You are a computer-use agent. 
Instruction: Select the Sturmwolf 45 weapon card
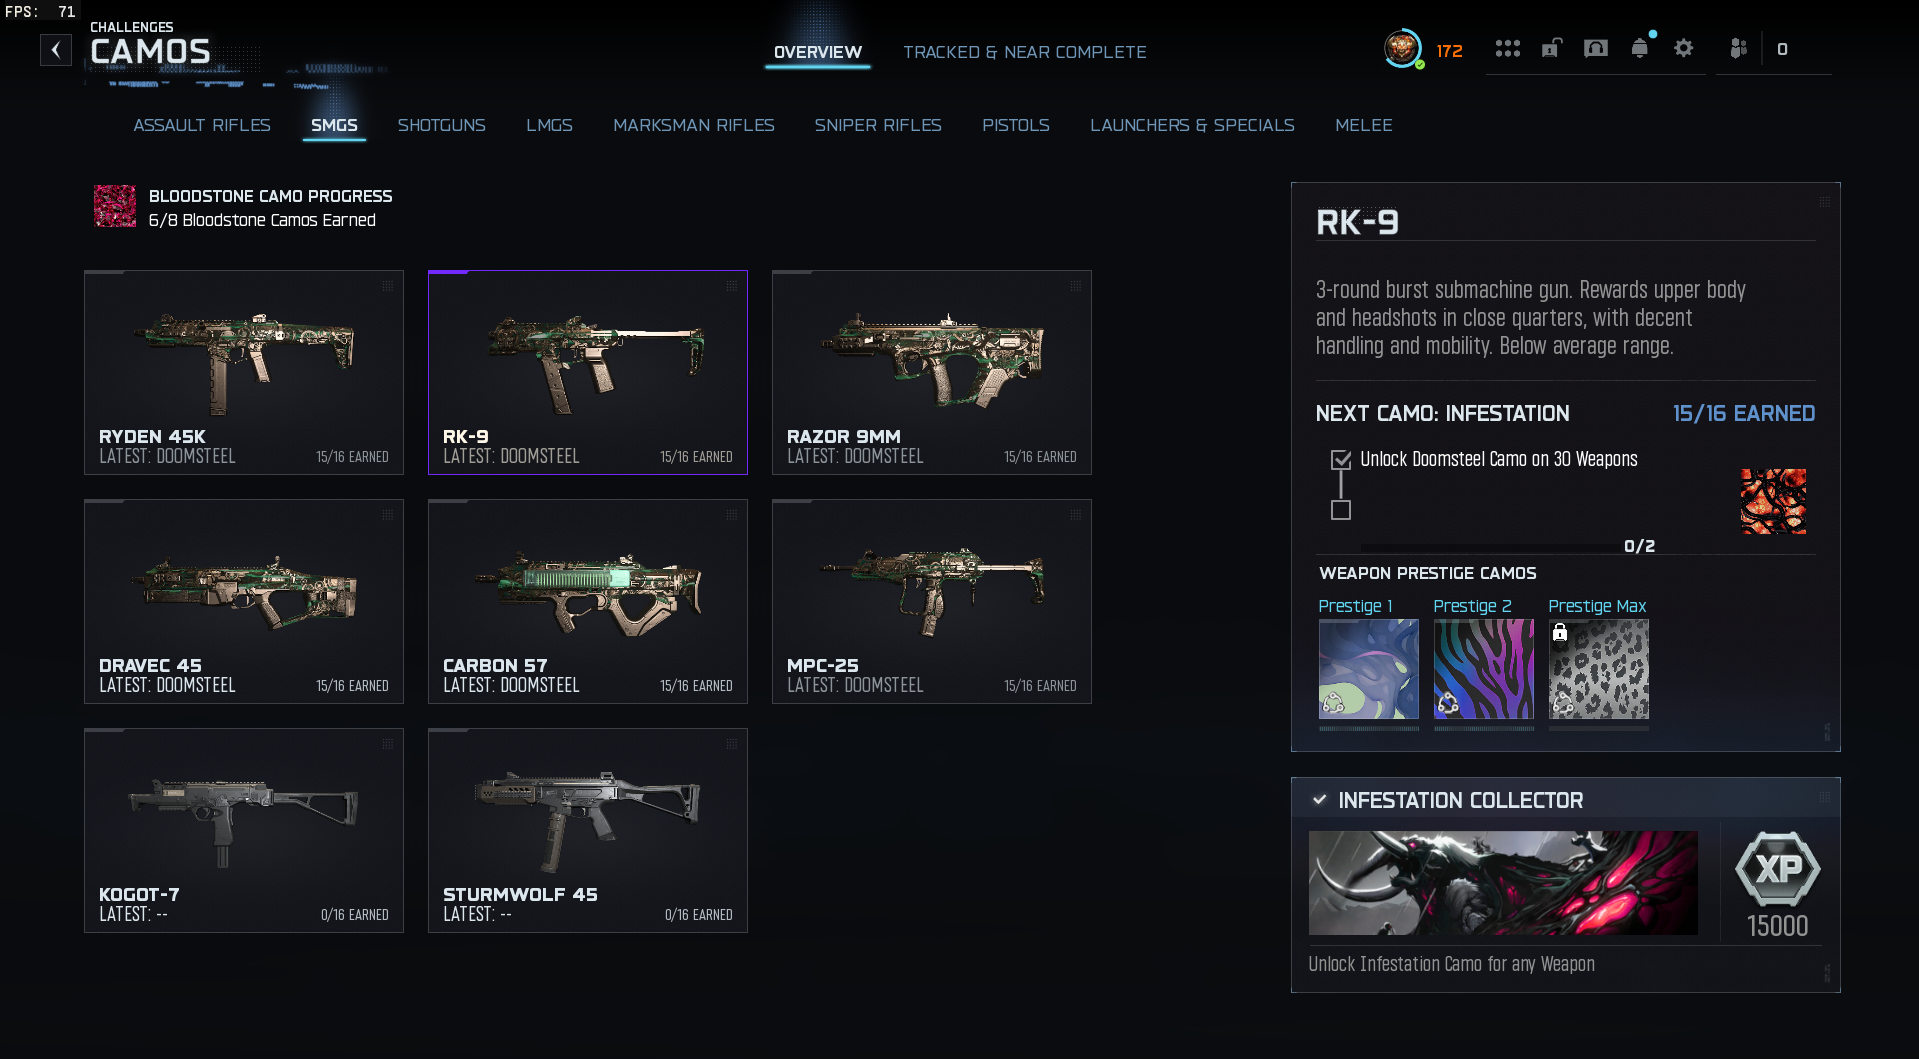[x=588, y=831]
